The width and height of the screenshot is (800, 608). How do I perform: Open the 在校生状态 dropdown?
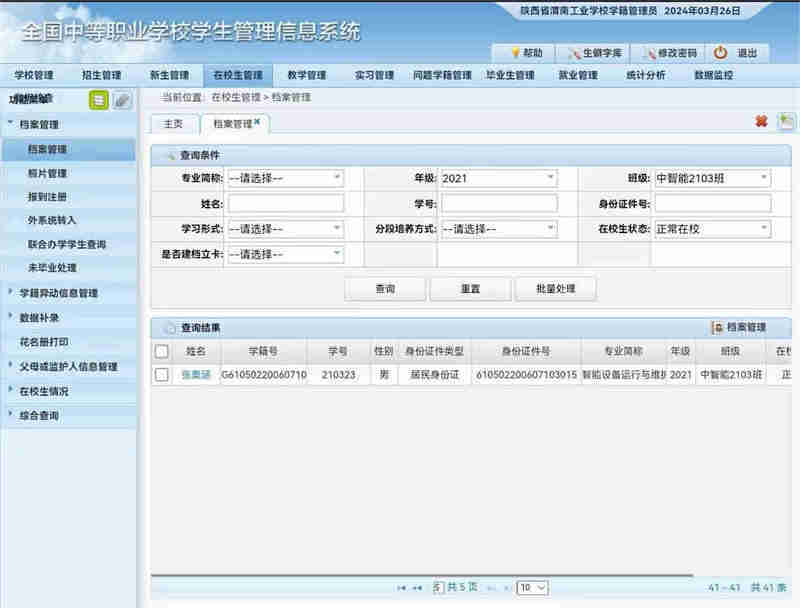(x=712, y=229)
